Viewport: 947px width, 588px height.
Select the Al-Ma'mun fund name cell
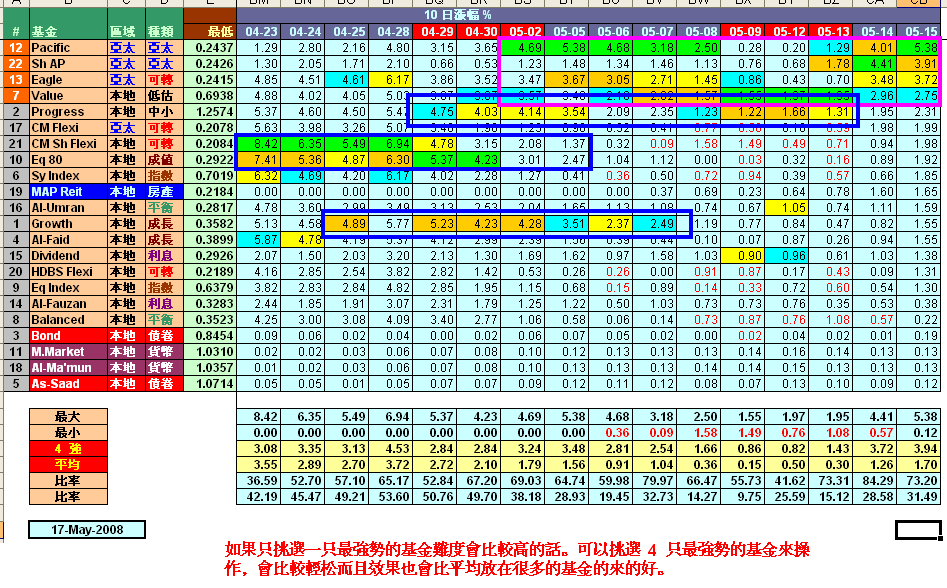pos(68,368)
